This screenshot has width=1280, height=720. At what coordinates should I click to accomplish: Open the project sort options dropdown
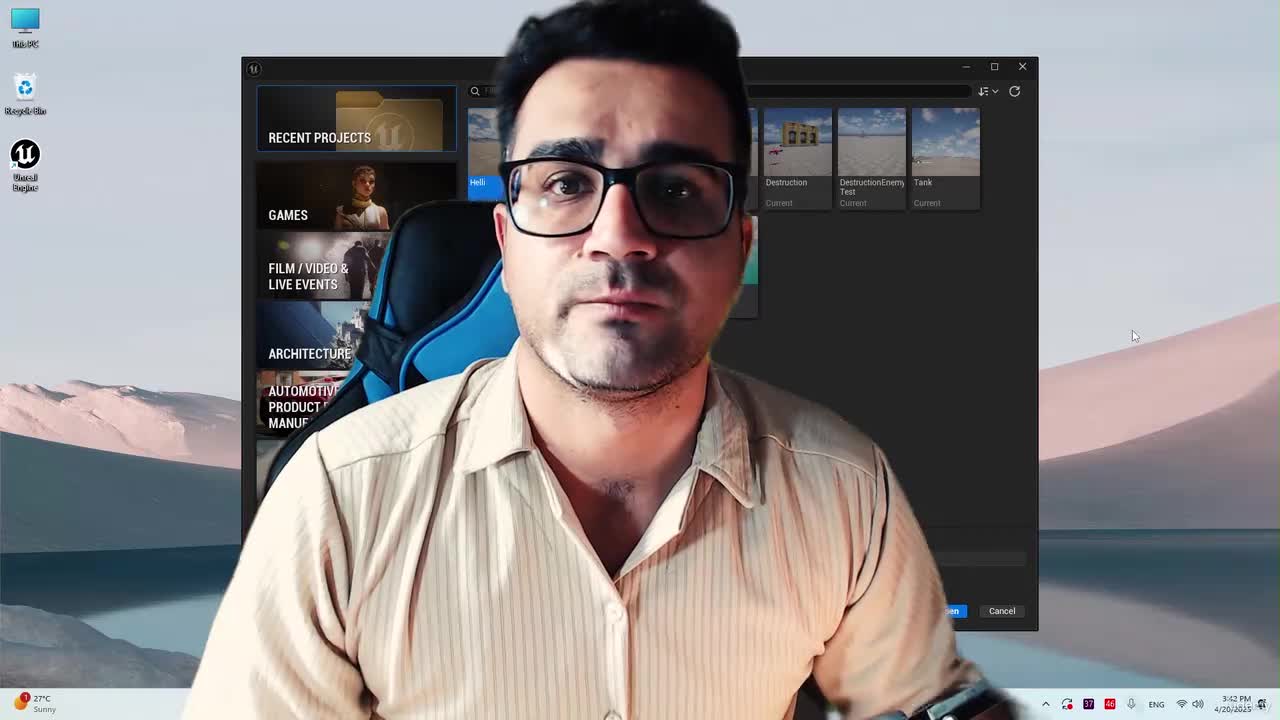(988, 91)
